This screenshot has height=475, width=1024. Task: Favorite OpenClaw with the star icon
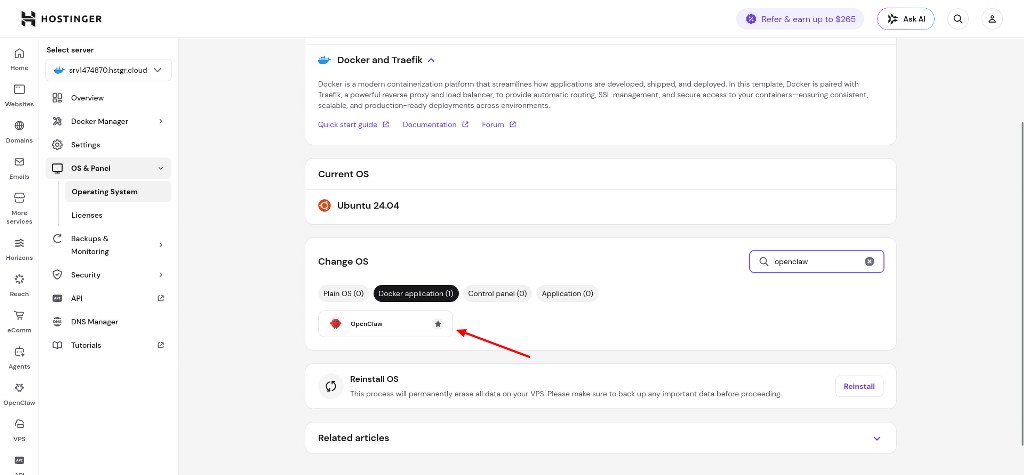pyautogui.click(x=438, y=324)
